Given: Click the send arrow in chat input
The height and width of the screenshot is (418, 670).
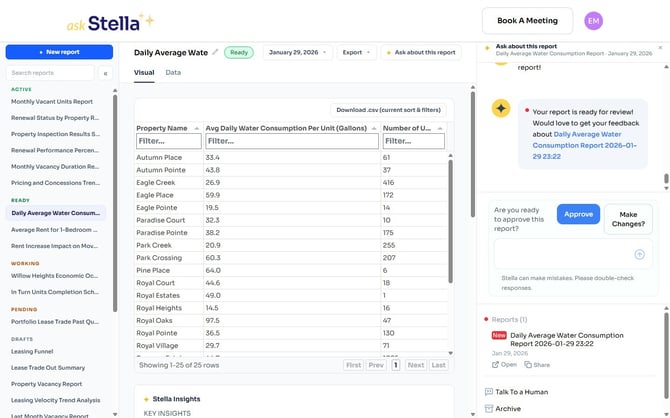Looking at the screenshot, I should click(x=639, y=254).
